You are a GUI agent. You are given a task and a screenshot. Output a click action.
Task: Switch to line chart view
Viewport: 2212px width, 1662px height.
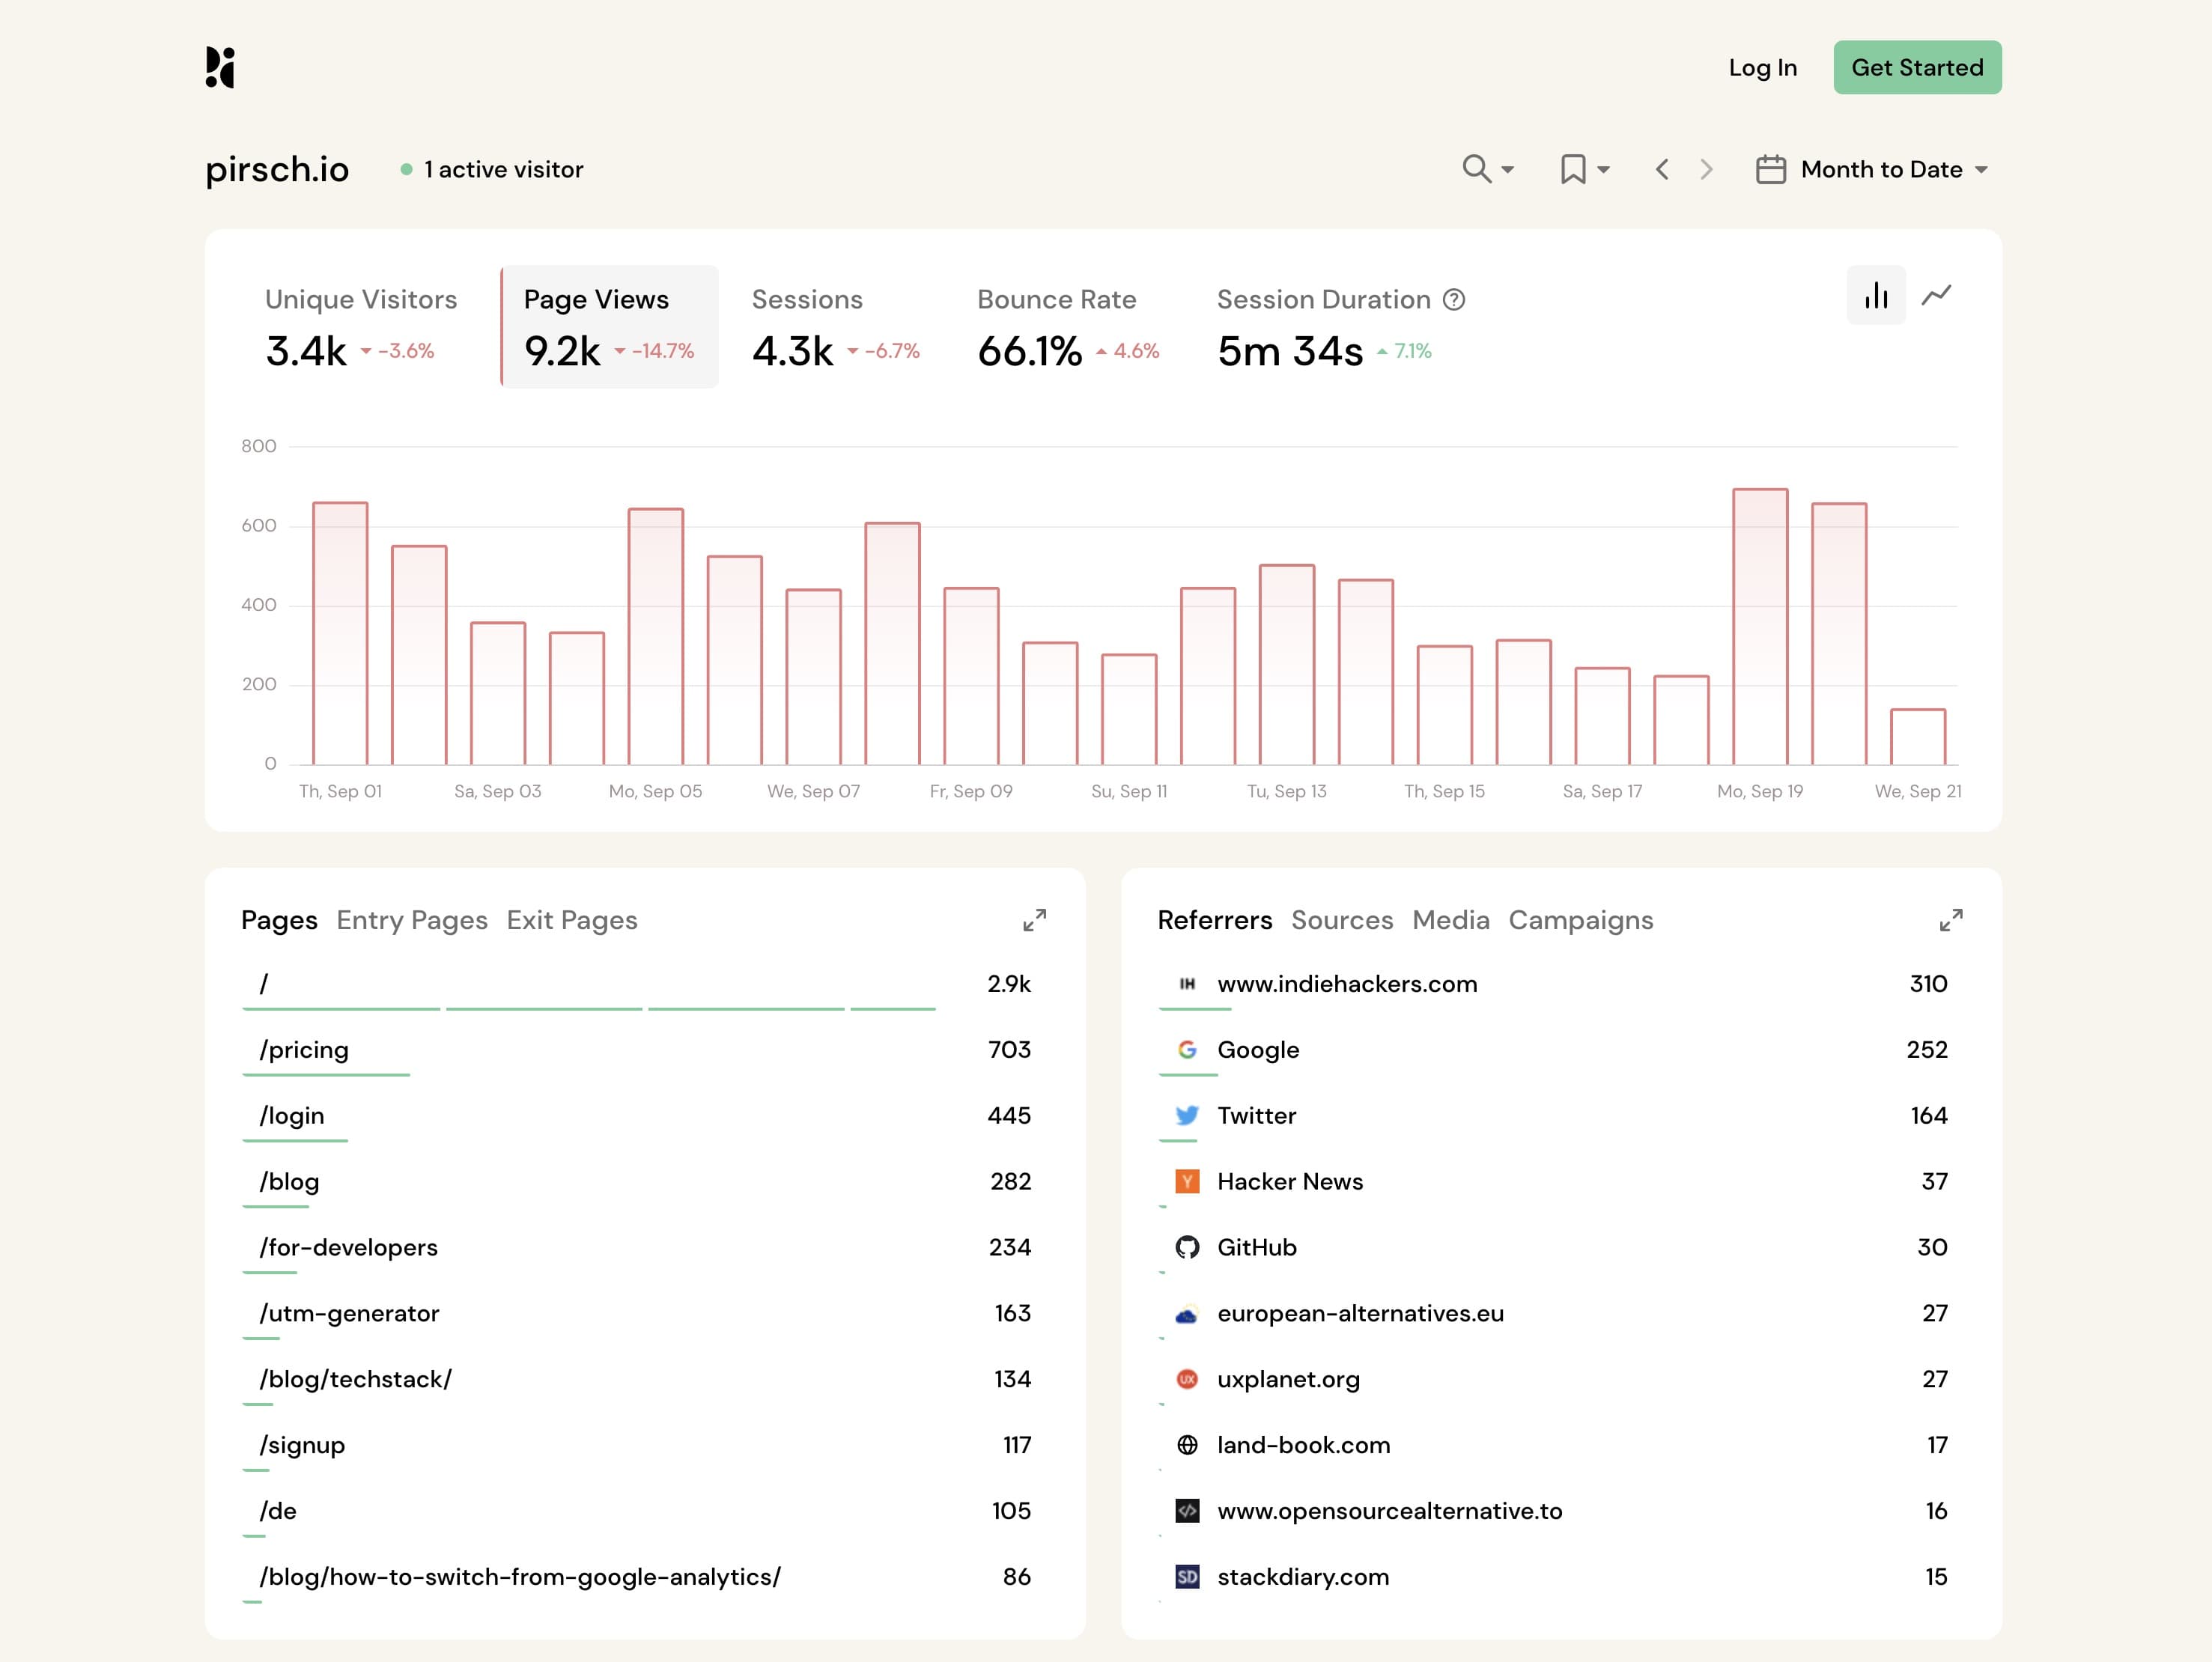point(1936,295)
